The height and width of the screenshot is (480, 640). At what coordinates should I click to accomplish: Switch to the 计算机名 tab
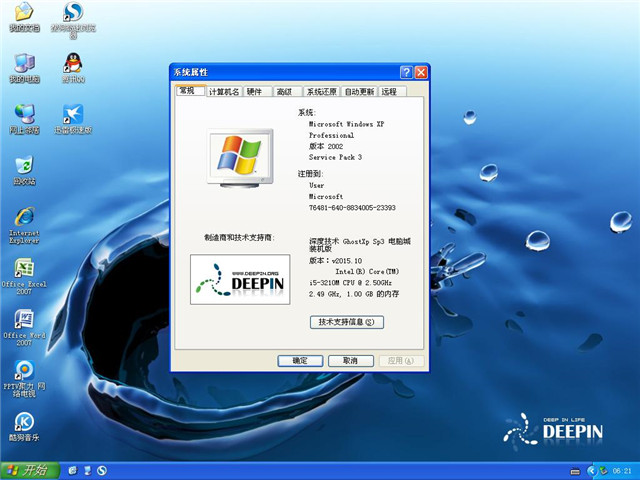[224, 92]
